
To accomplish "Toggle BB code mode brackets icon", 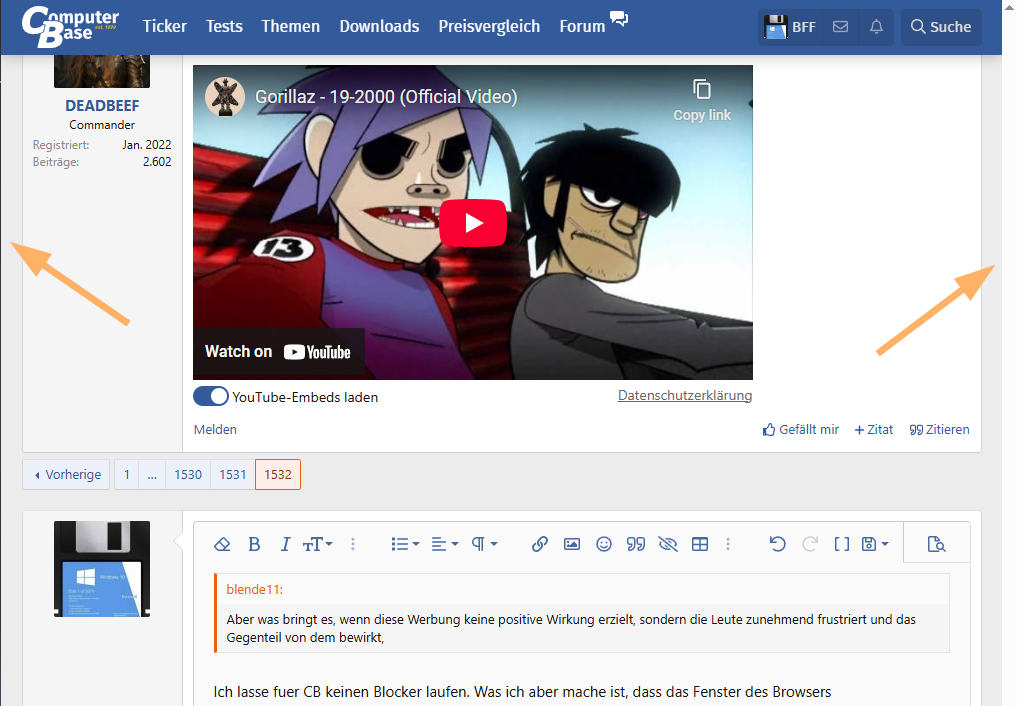I will coord(841,545).
